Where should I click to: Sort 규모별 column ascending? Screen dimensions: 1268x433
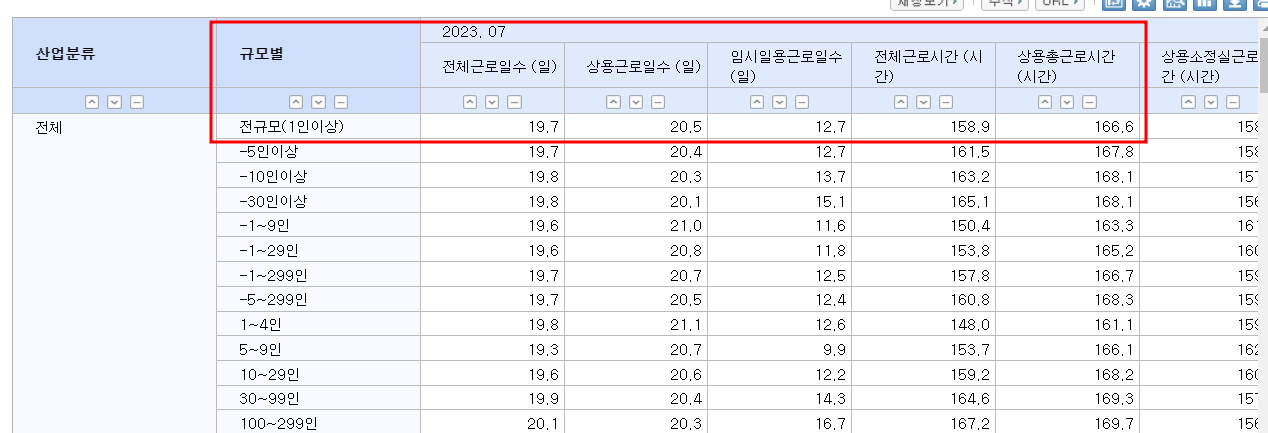pyautogui.click(x=296, y=101)
